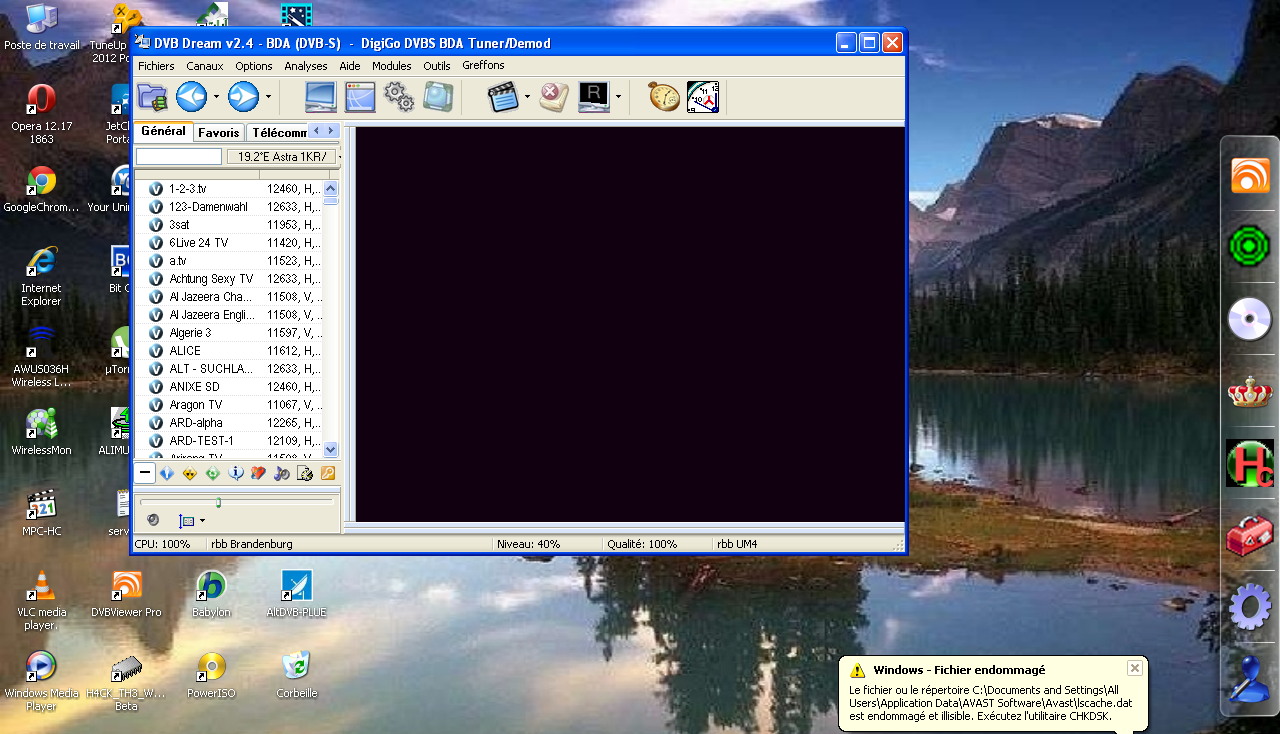The image size is (1280, 734).
Task: Open the Modules menu
Action: tap(391, 66)
